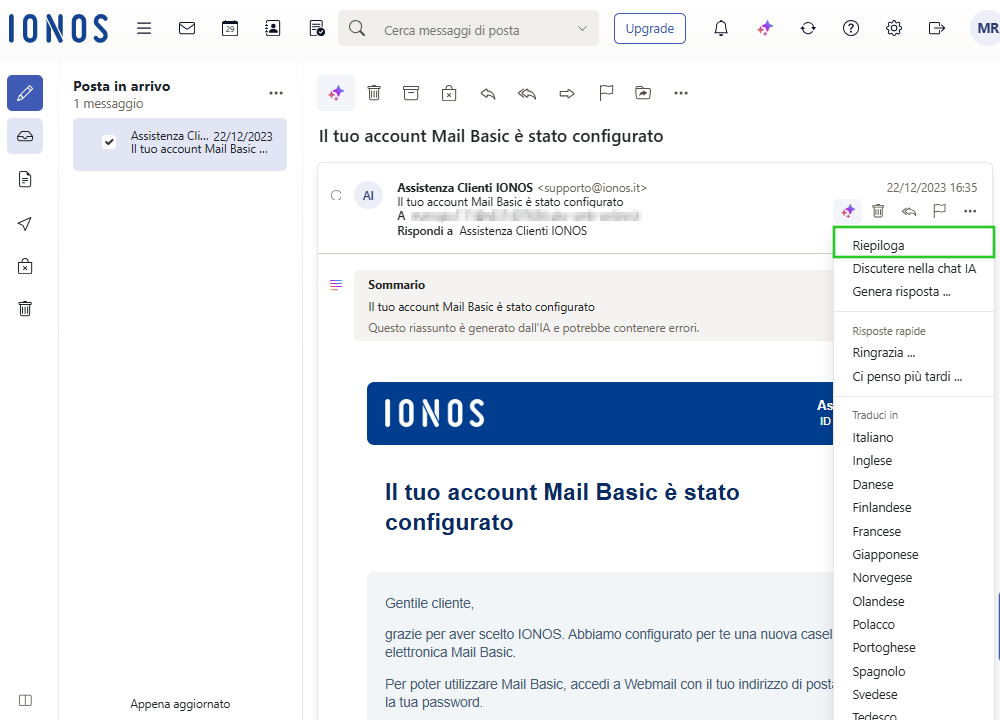Screen dimensions: 1000x720
Task: Expand the search options dropdown arrow
Action: point(582,29)
